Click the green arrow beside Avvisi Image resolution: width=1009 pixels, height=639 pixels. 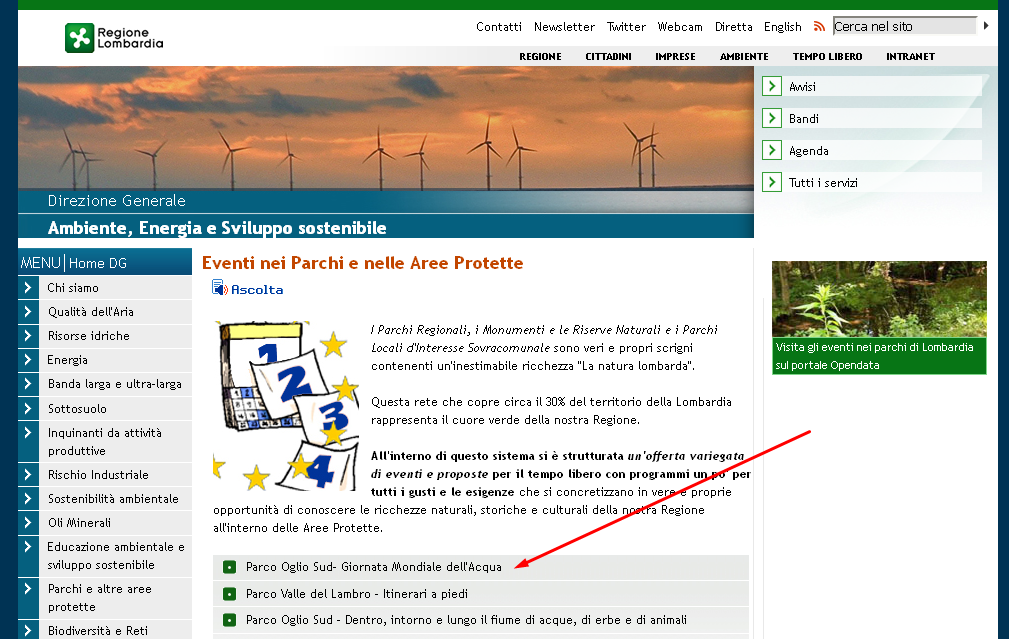pos(772,86)
